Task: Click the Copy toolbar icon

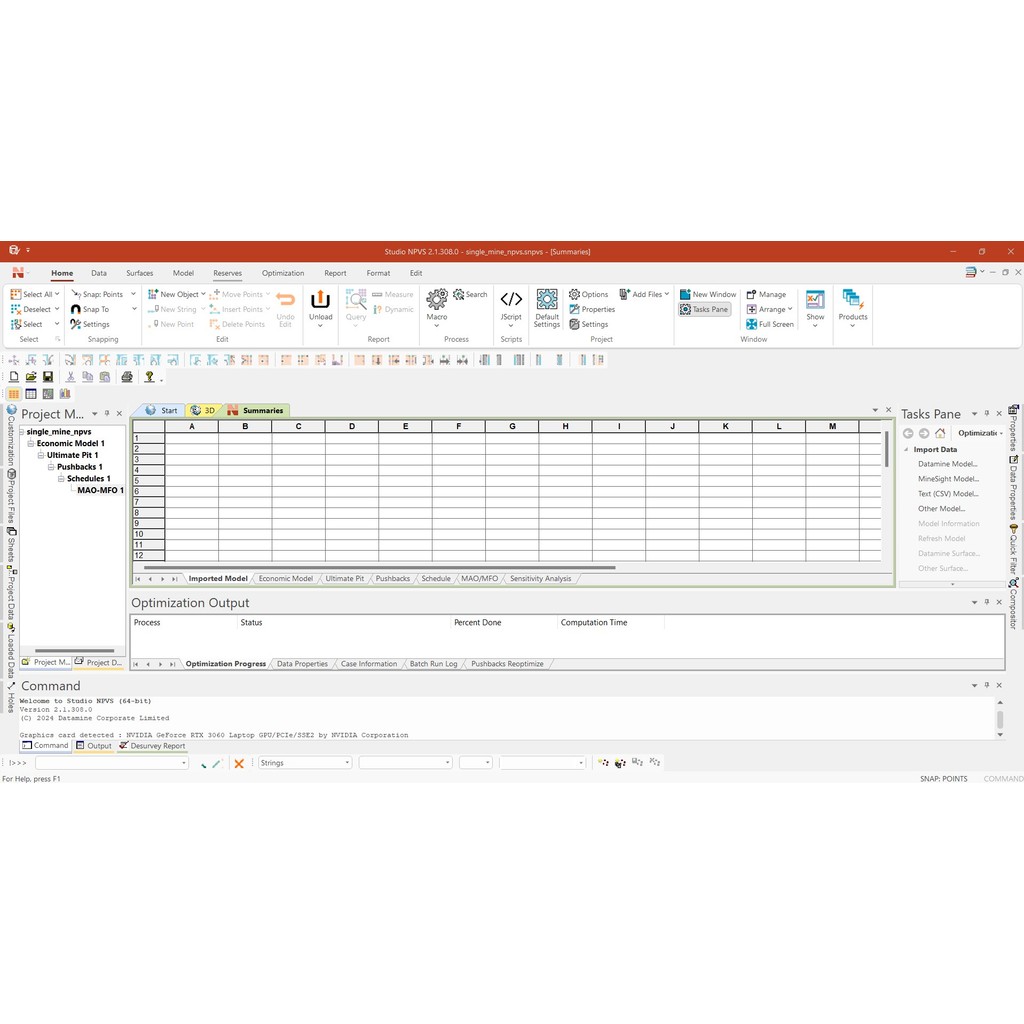Action: 88,377
